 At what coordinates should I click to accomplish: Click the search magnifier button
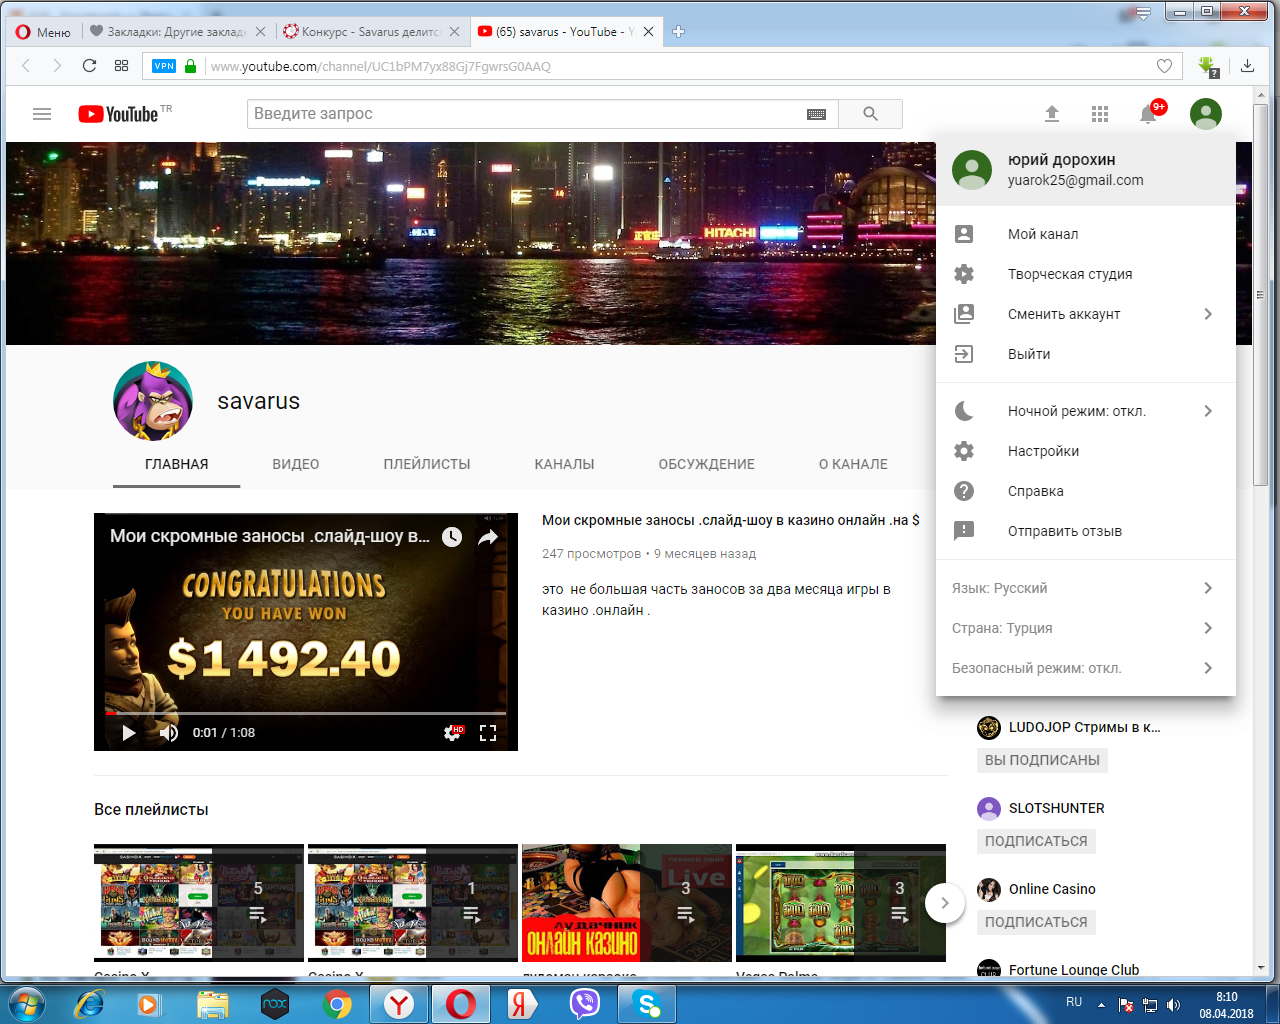coord(870,114)
